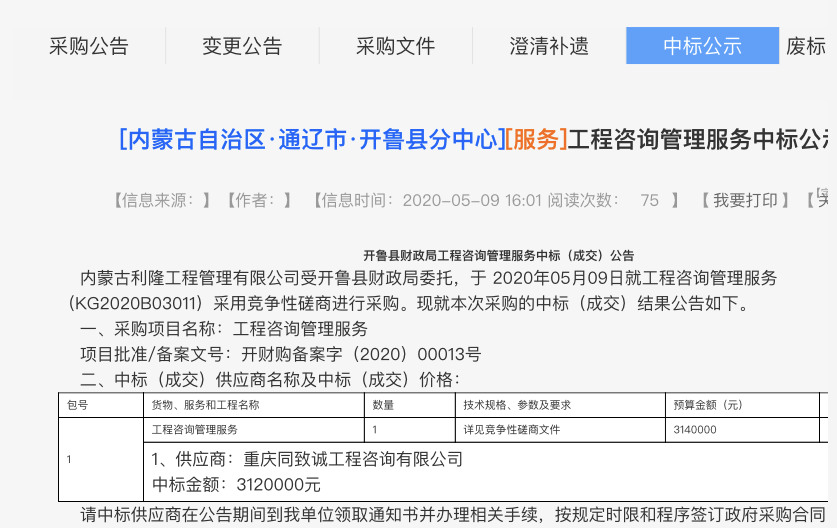
Task: Click the budget cell showing 3140000
Action: click(x=695, y=430)
